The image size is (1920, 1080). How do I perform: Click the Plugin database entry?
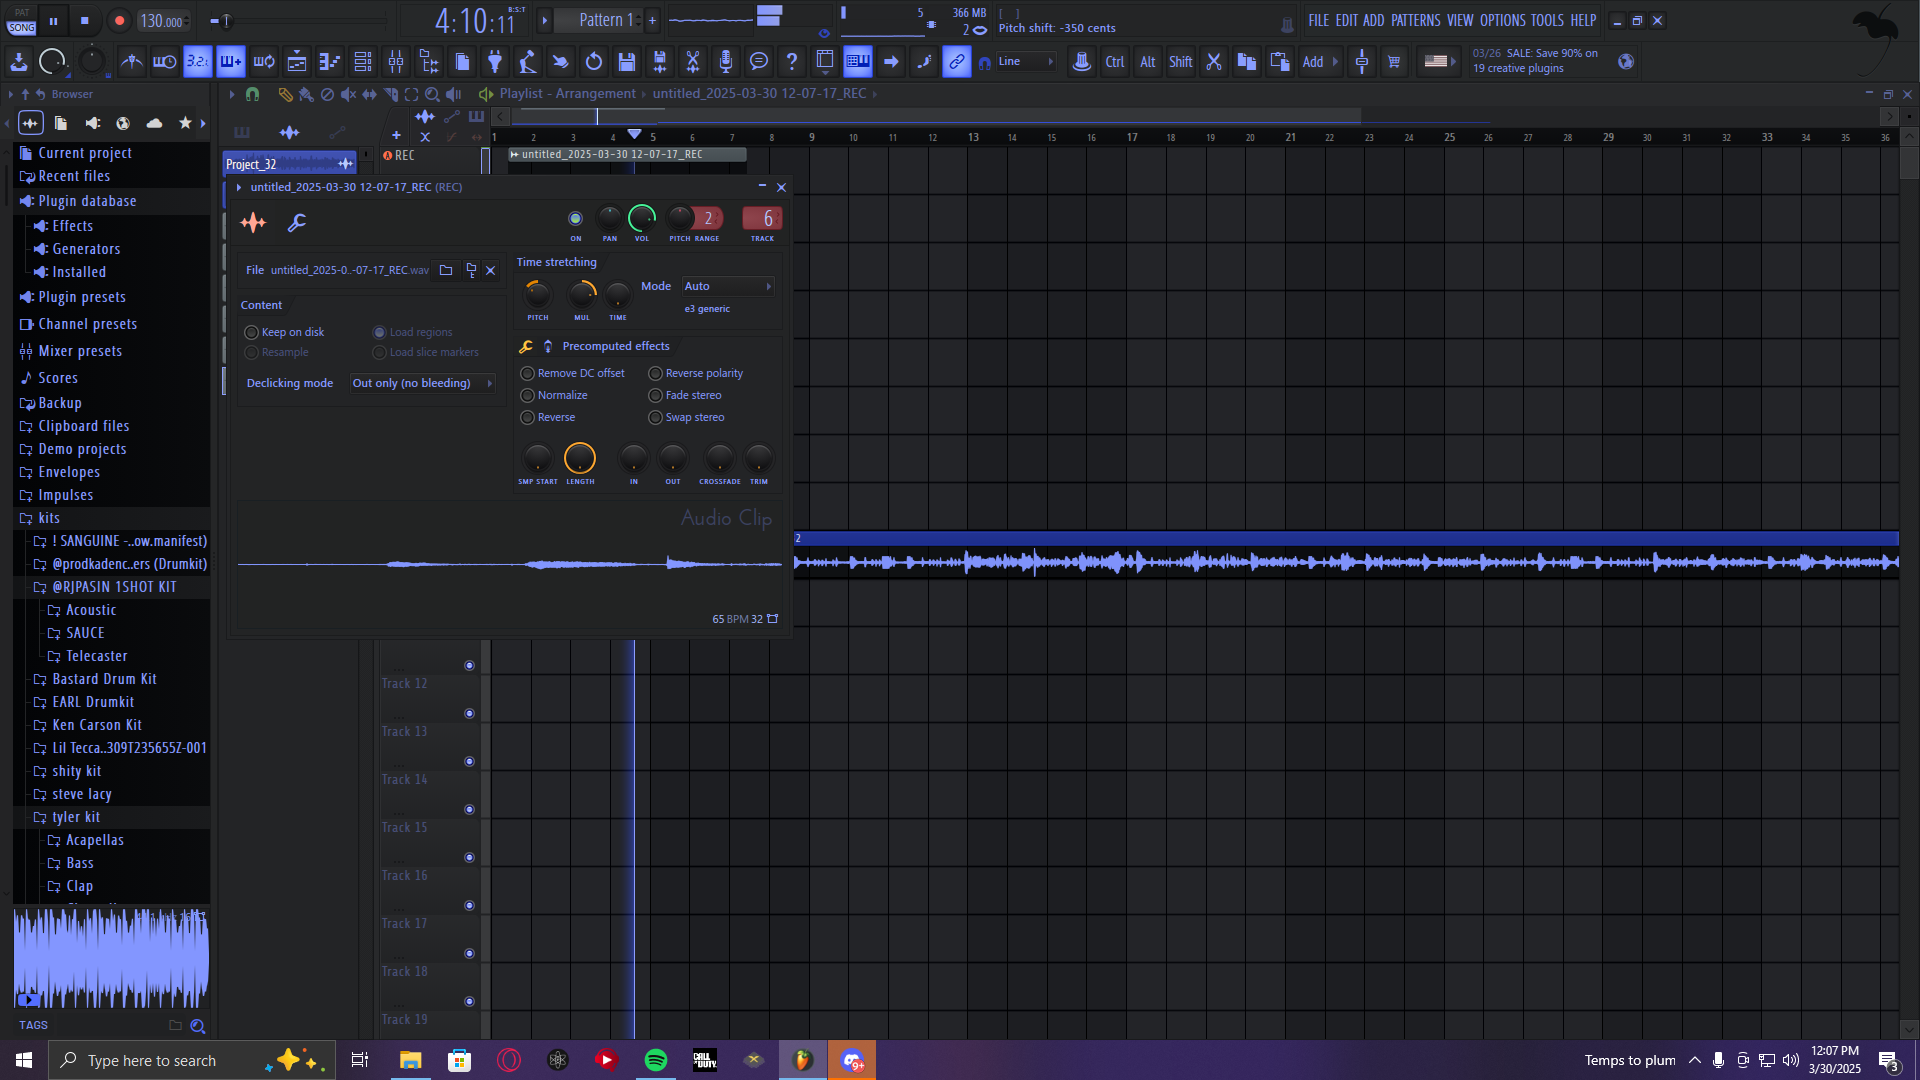87,201
